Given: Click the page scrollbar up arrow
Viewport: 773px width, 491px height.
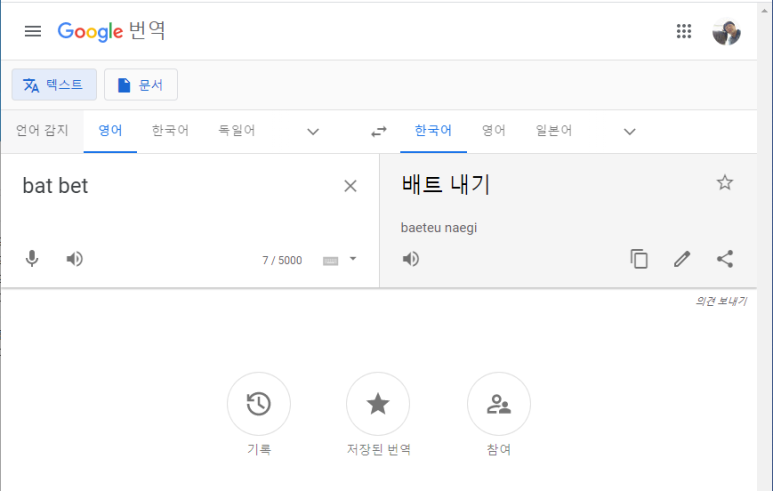Looking at the screenshot, I should [765, 10].
